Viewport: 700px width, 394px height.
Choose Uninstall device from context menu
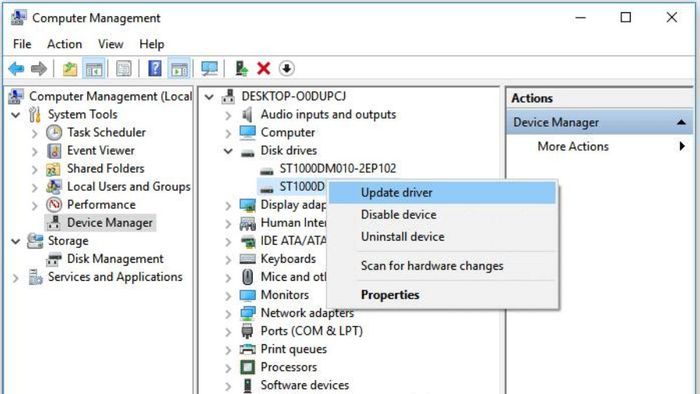click(x=442, y=237)
